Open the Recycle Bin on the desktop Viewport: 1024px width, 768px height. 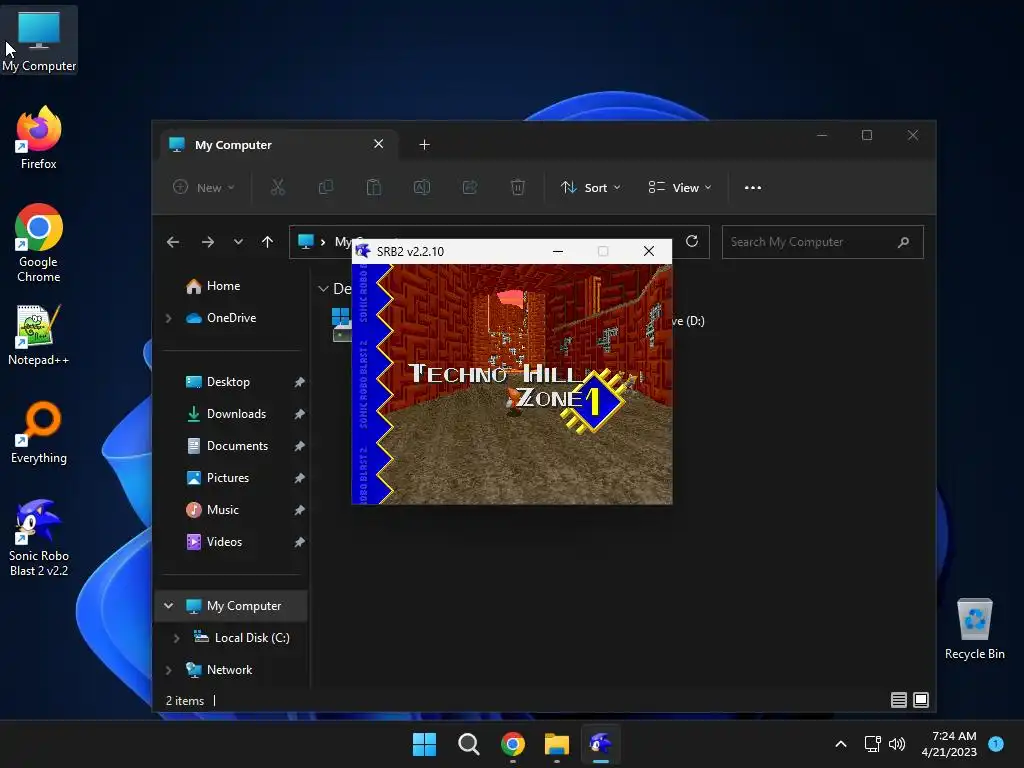[974, 628]
